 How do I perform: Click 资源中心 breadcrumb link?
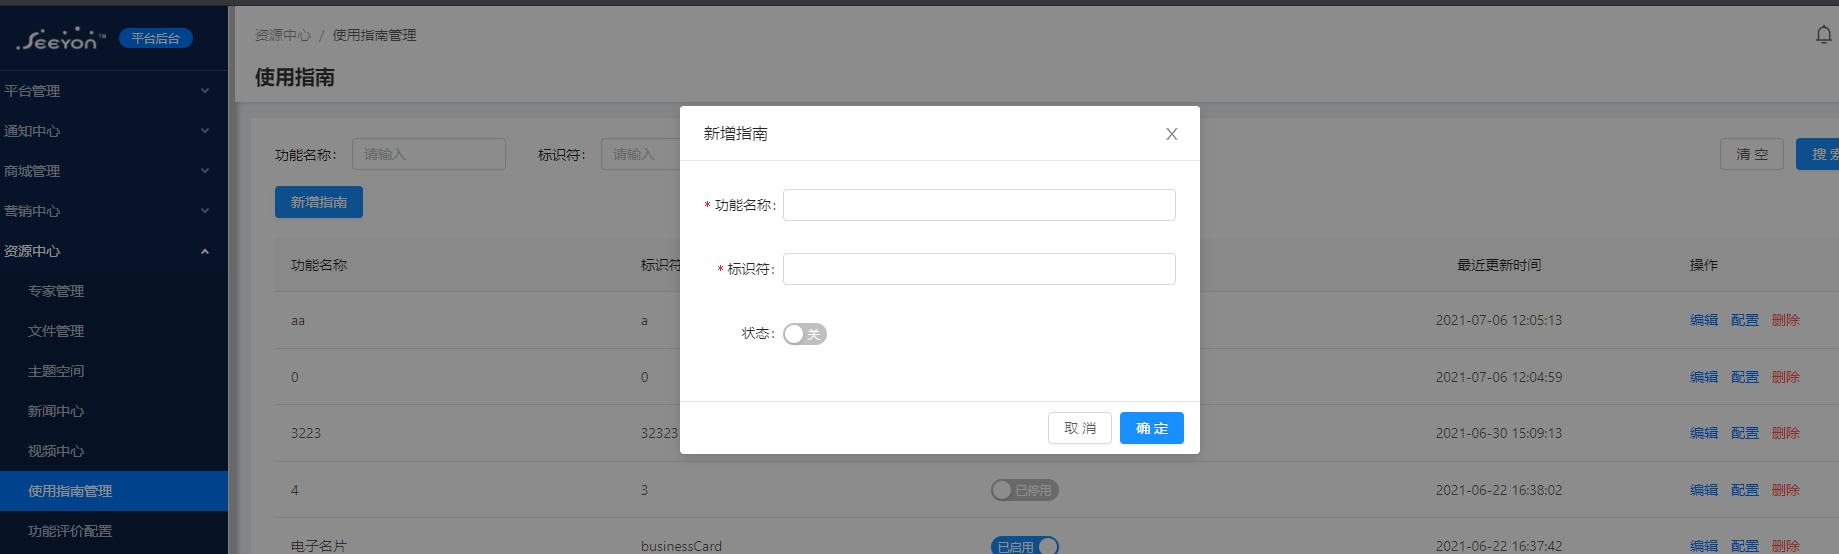click(283, 35)
